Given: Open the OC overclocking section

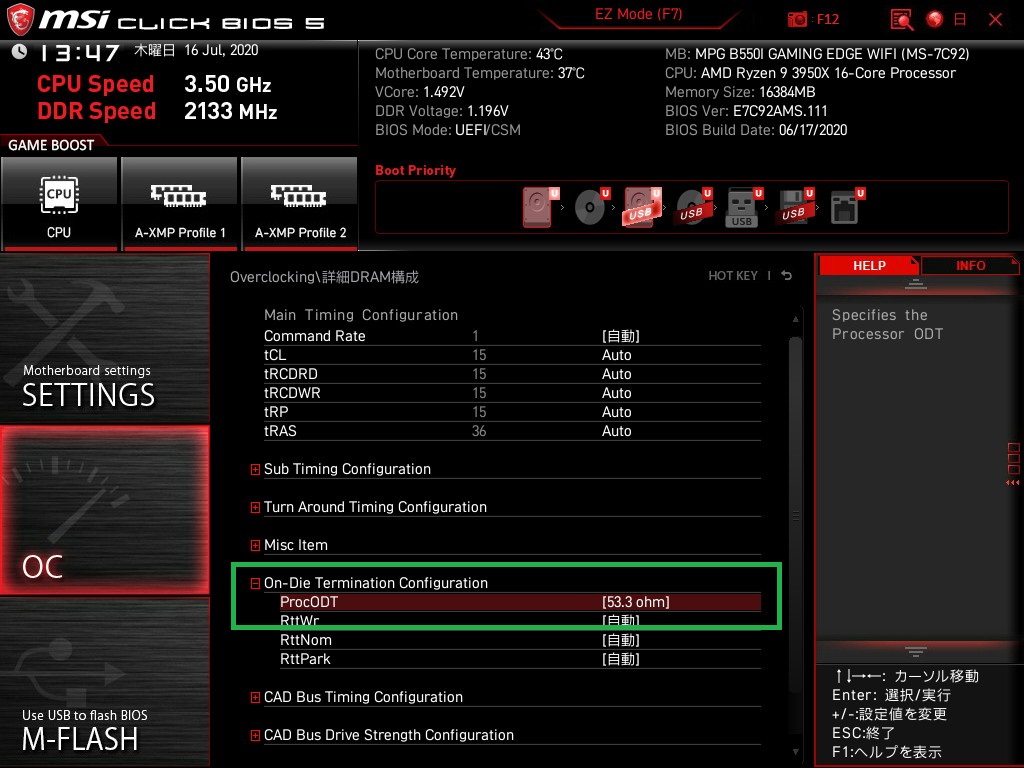Looking at the screenshot, I should (104, 510).
